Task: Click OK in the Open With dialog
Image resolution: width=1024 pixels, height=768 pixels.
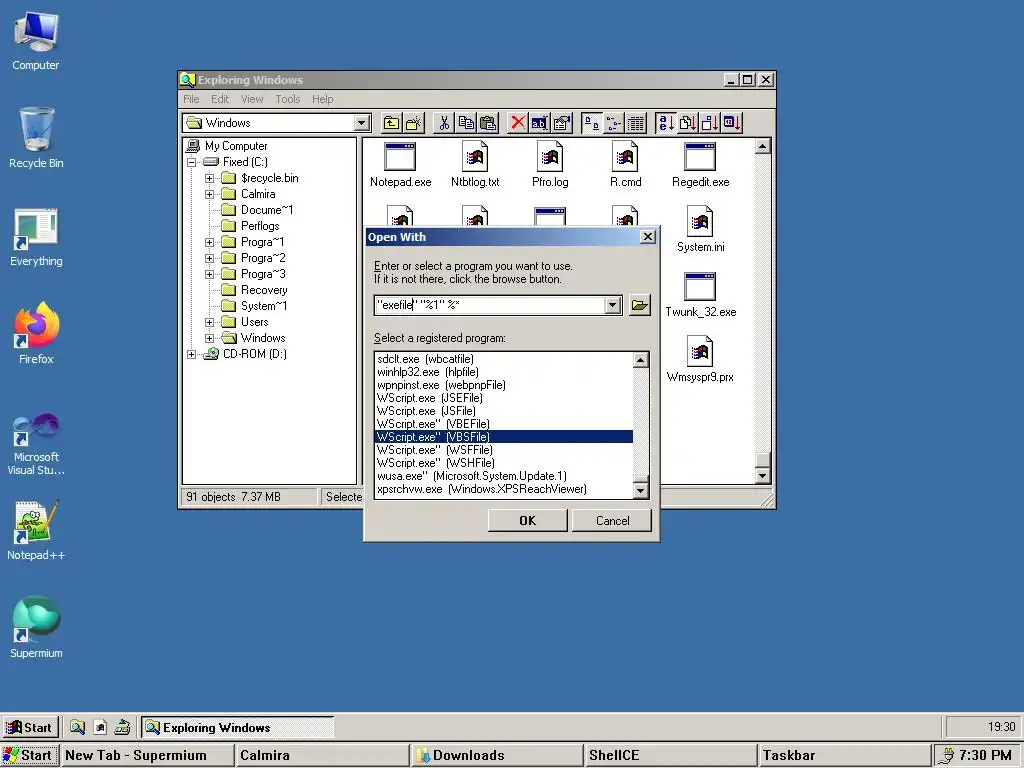Action: pos(528,520)
